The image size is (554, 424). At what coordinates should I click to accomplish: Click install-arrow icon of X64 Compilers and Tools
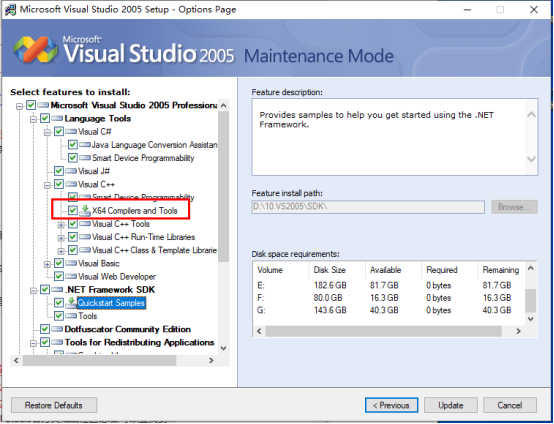pyautogui.click(x=85, y=211)
